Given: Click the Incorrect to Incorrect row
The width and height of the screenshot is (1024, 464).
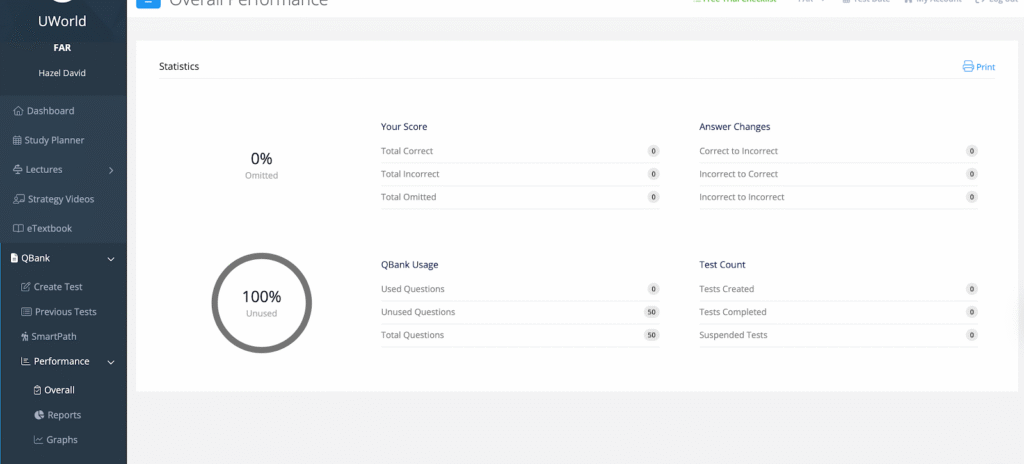Looking at the screenshot, I should click(x=839, y=197).
